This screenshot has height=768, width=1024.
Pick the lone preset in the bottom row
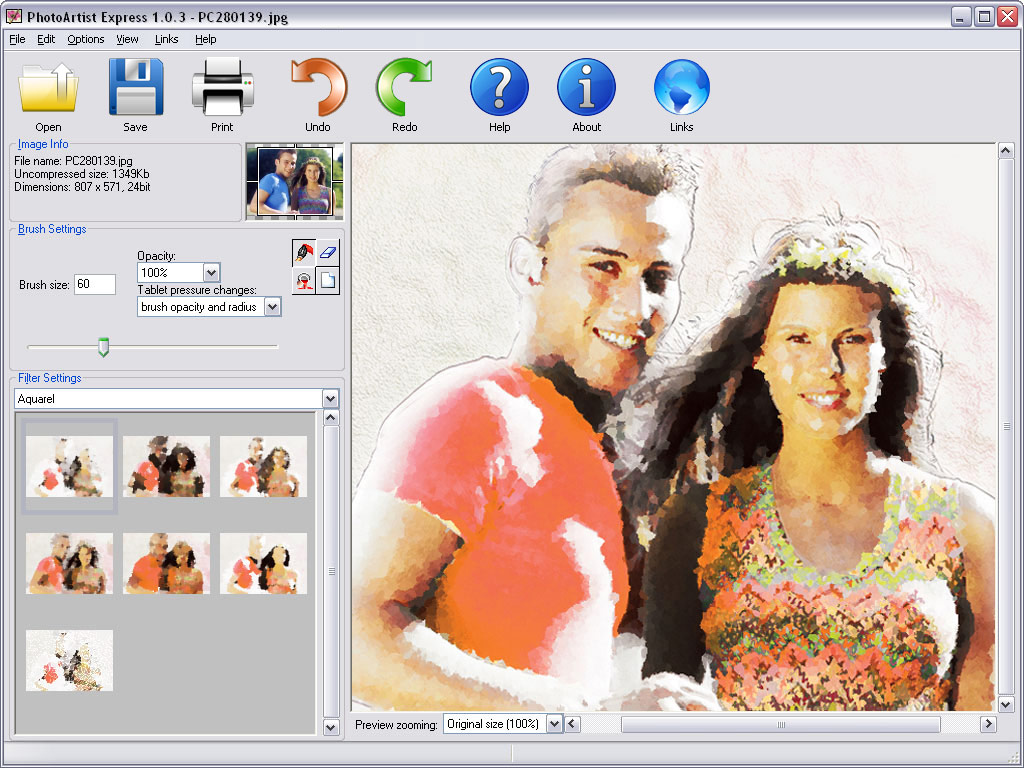(x=69, y=660)
